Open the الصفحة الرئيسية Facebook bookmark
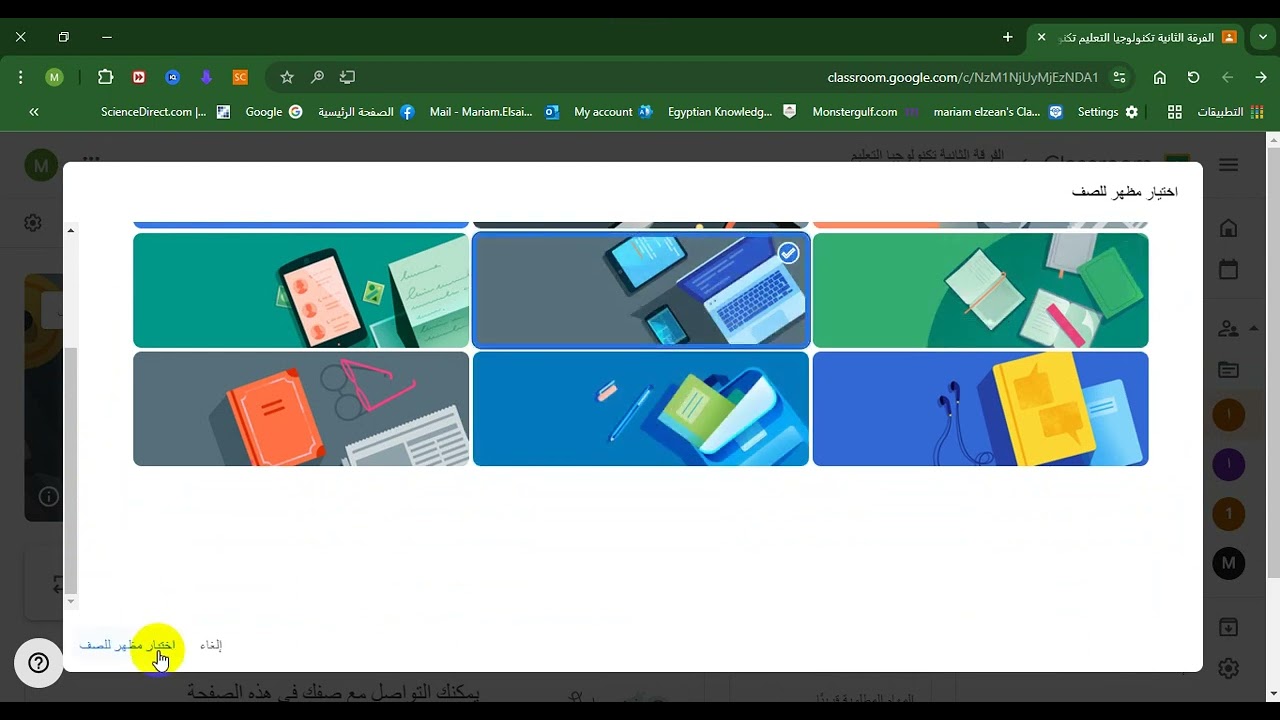Viewport: 1280px width, 720px height. (x=366, y=112)
